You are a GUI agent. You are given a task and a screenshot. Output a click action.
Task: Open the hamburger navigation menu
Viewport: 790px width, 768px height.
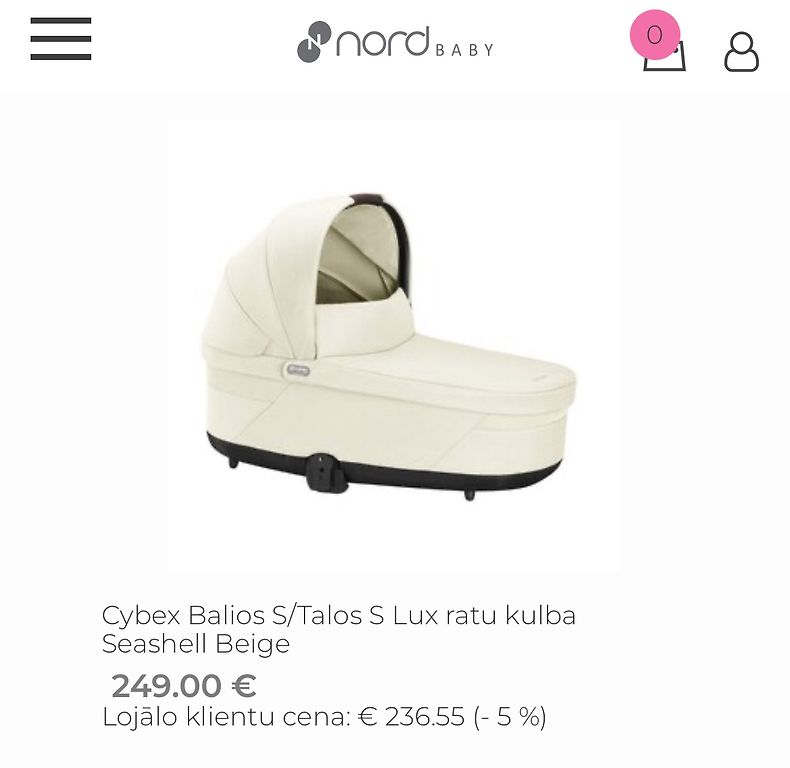coord(60,39)
